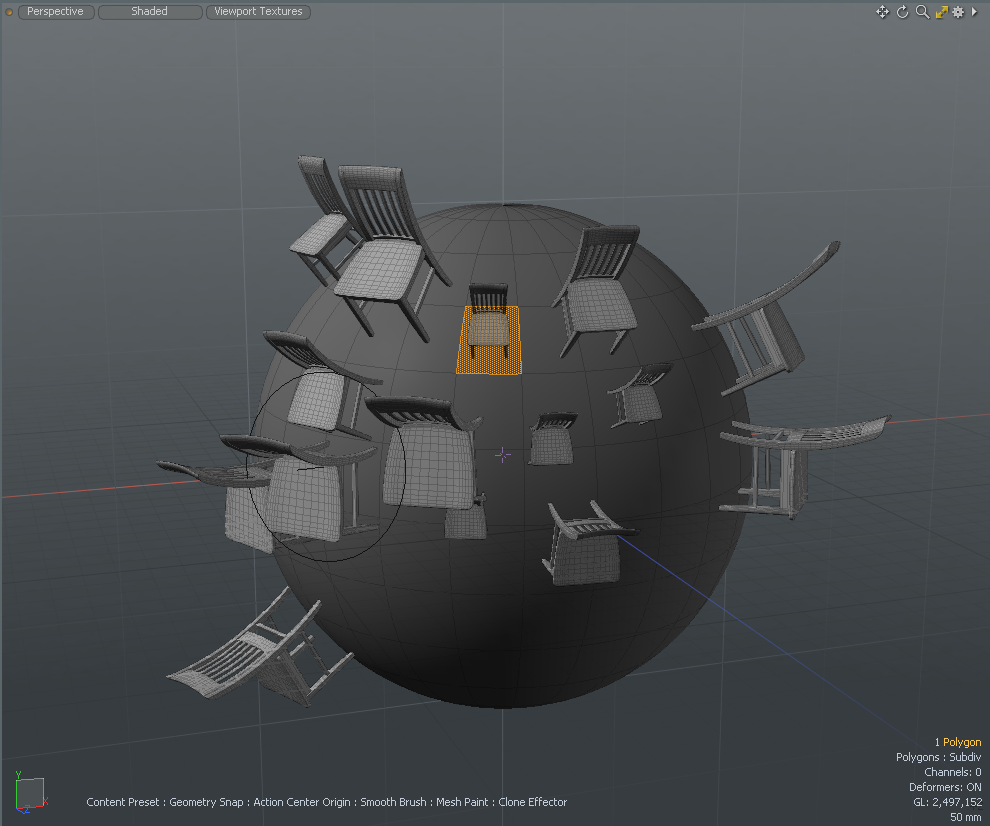The image size is (990, 826).
Task: Open the Shaded display mode dropdown
Action: pyautogui.click(x=149, y=12)
